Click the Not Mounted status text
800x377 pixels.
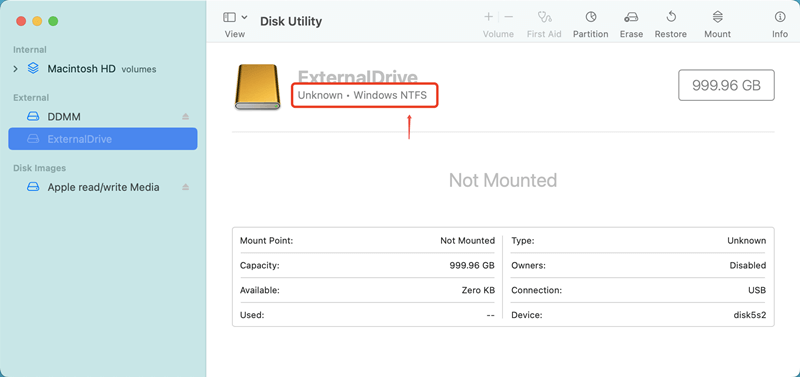click(503, 180)
